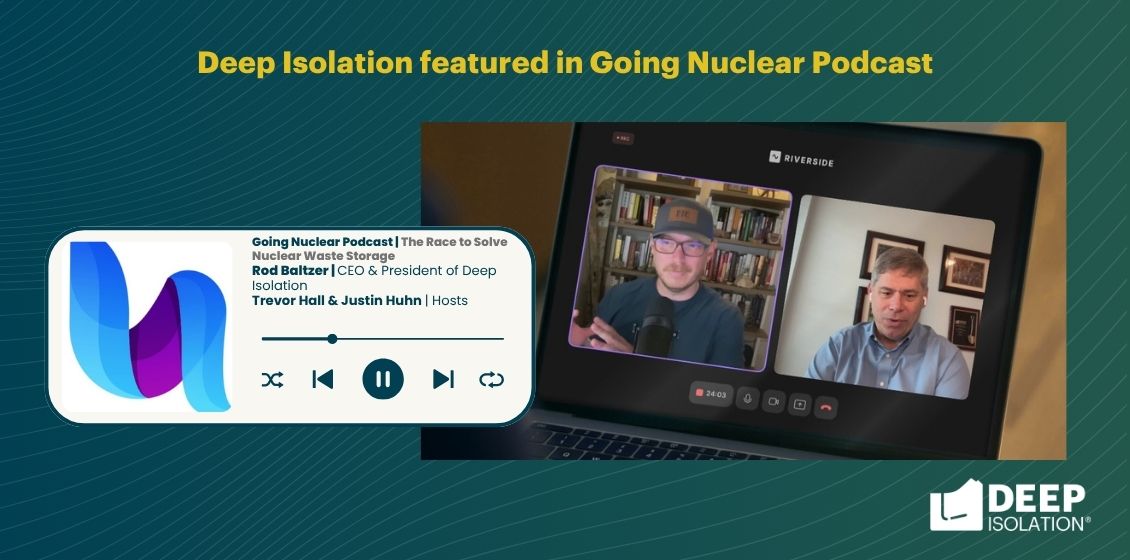
Task: Click the blue and purple podcast logo
Action: (150, 326)
